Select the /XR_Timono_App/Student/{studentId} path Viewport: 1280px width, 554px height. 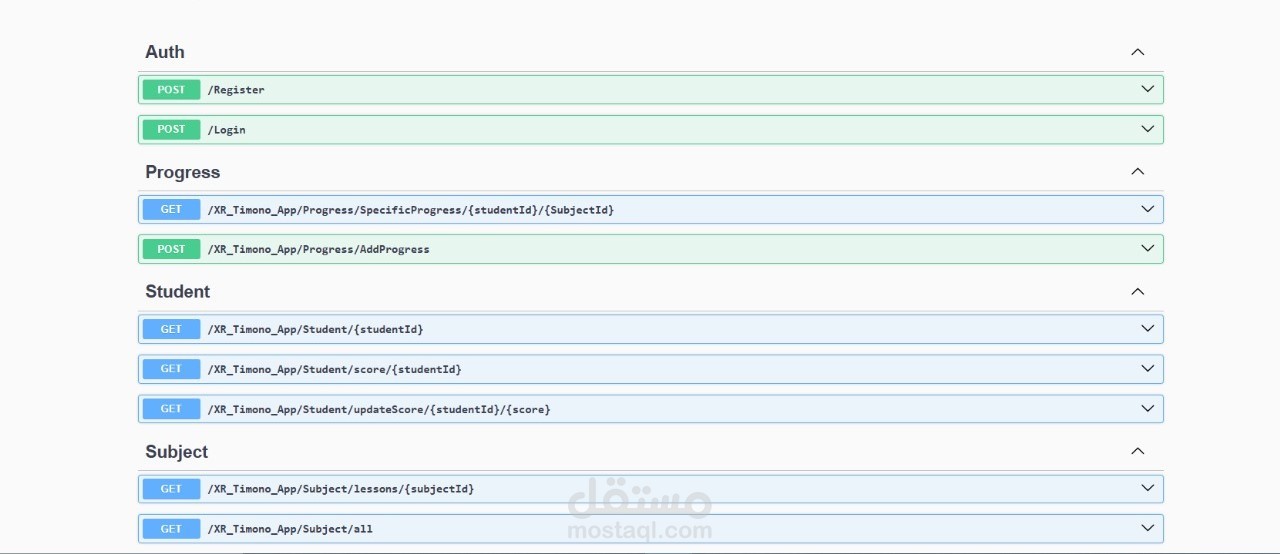pyautogui.click(x=315, y=329)
